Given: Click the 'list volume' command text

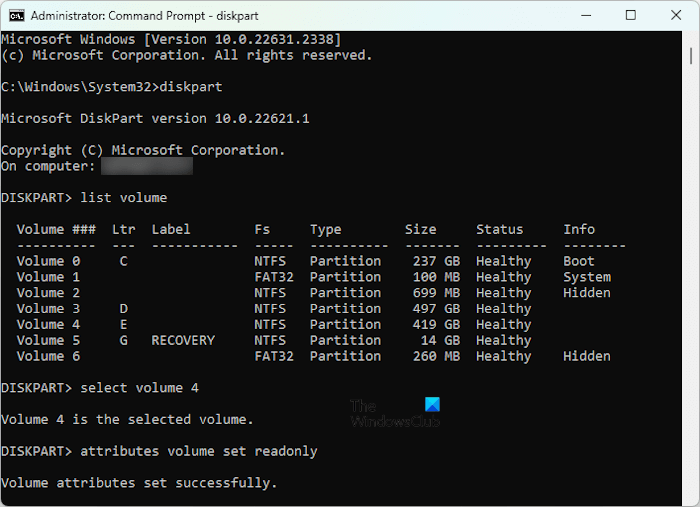Looking at the screenshot, I should (124, 198).
